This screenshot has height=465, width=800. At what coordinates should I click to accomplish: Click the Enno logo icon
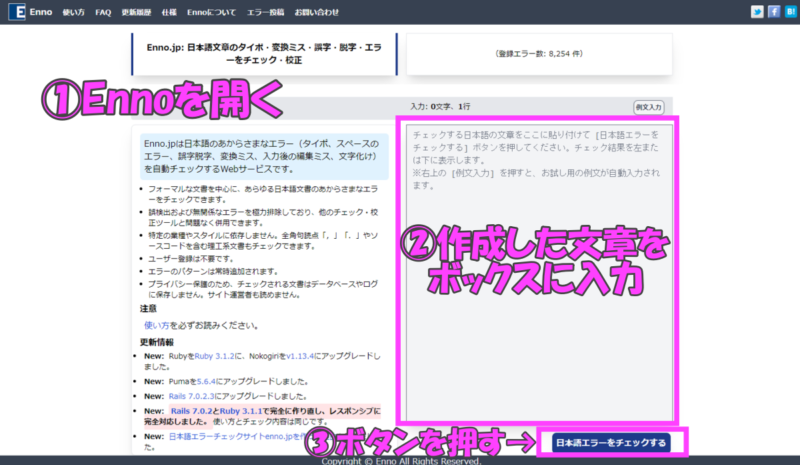(17, 12)
